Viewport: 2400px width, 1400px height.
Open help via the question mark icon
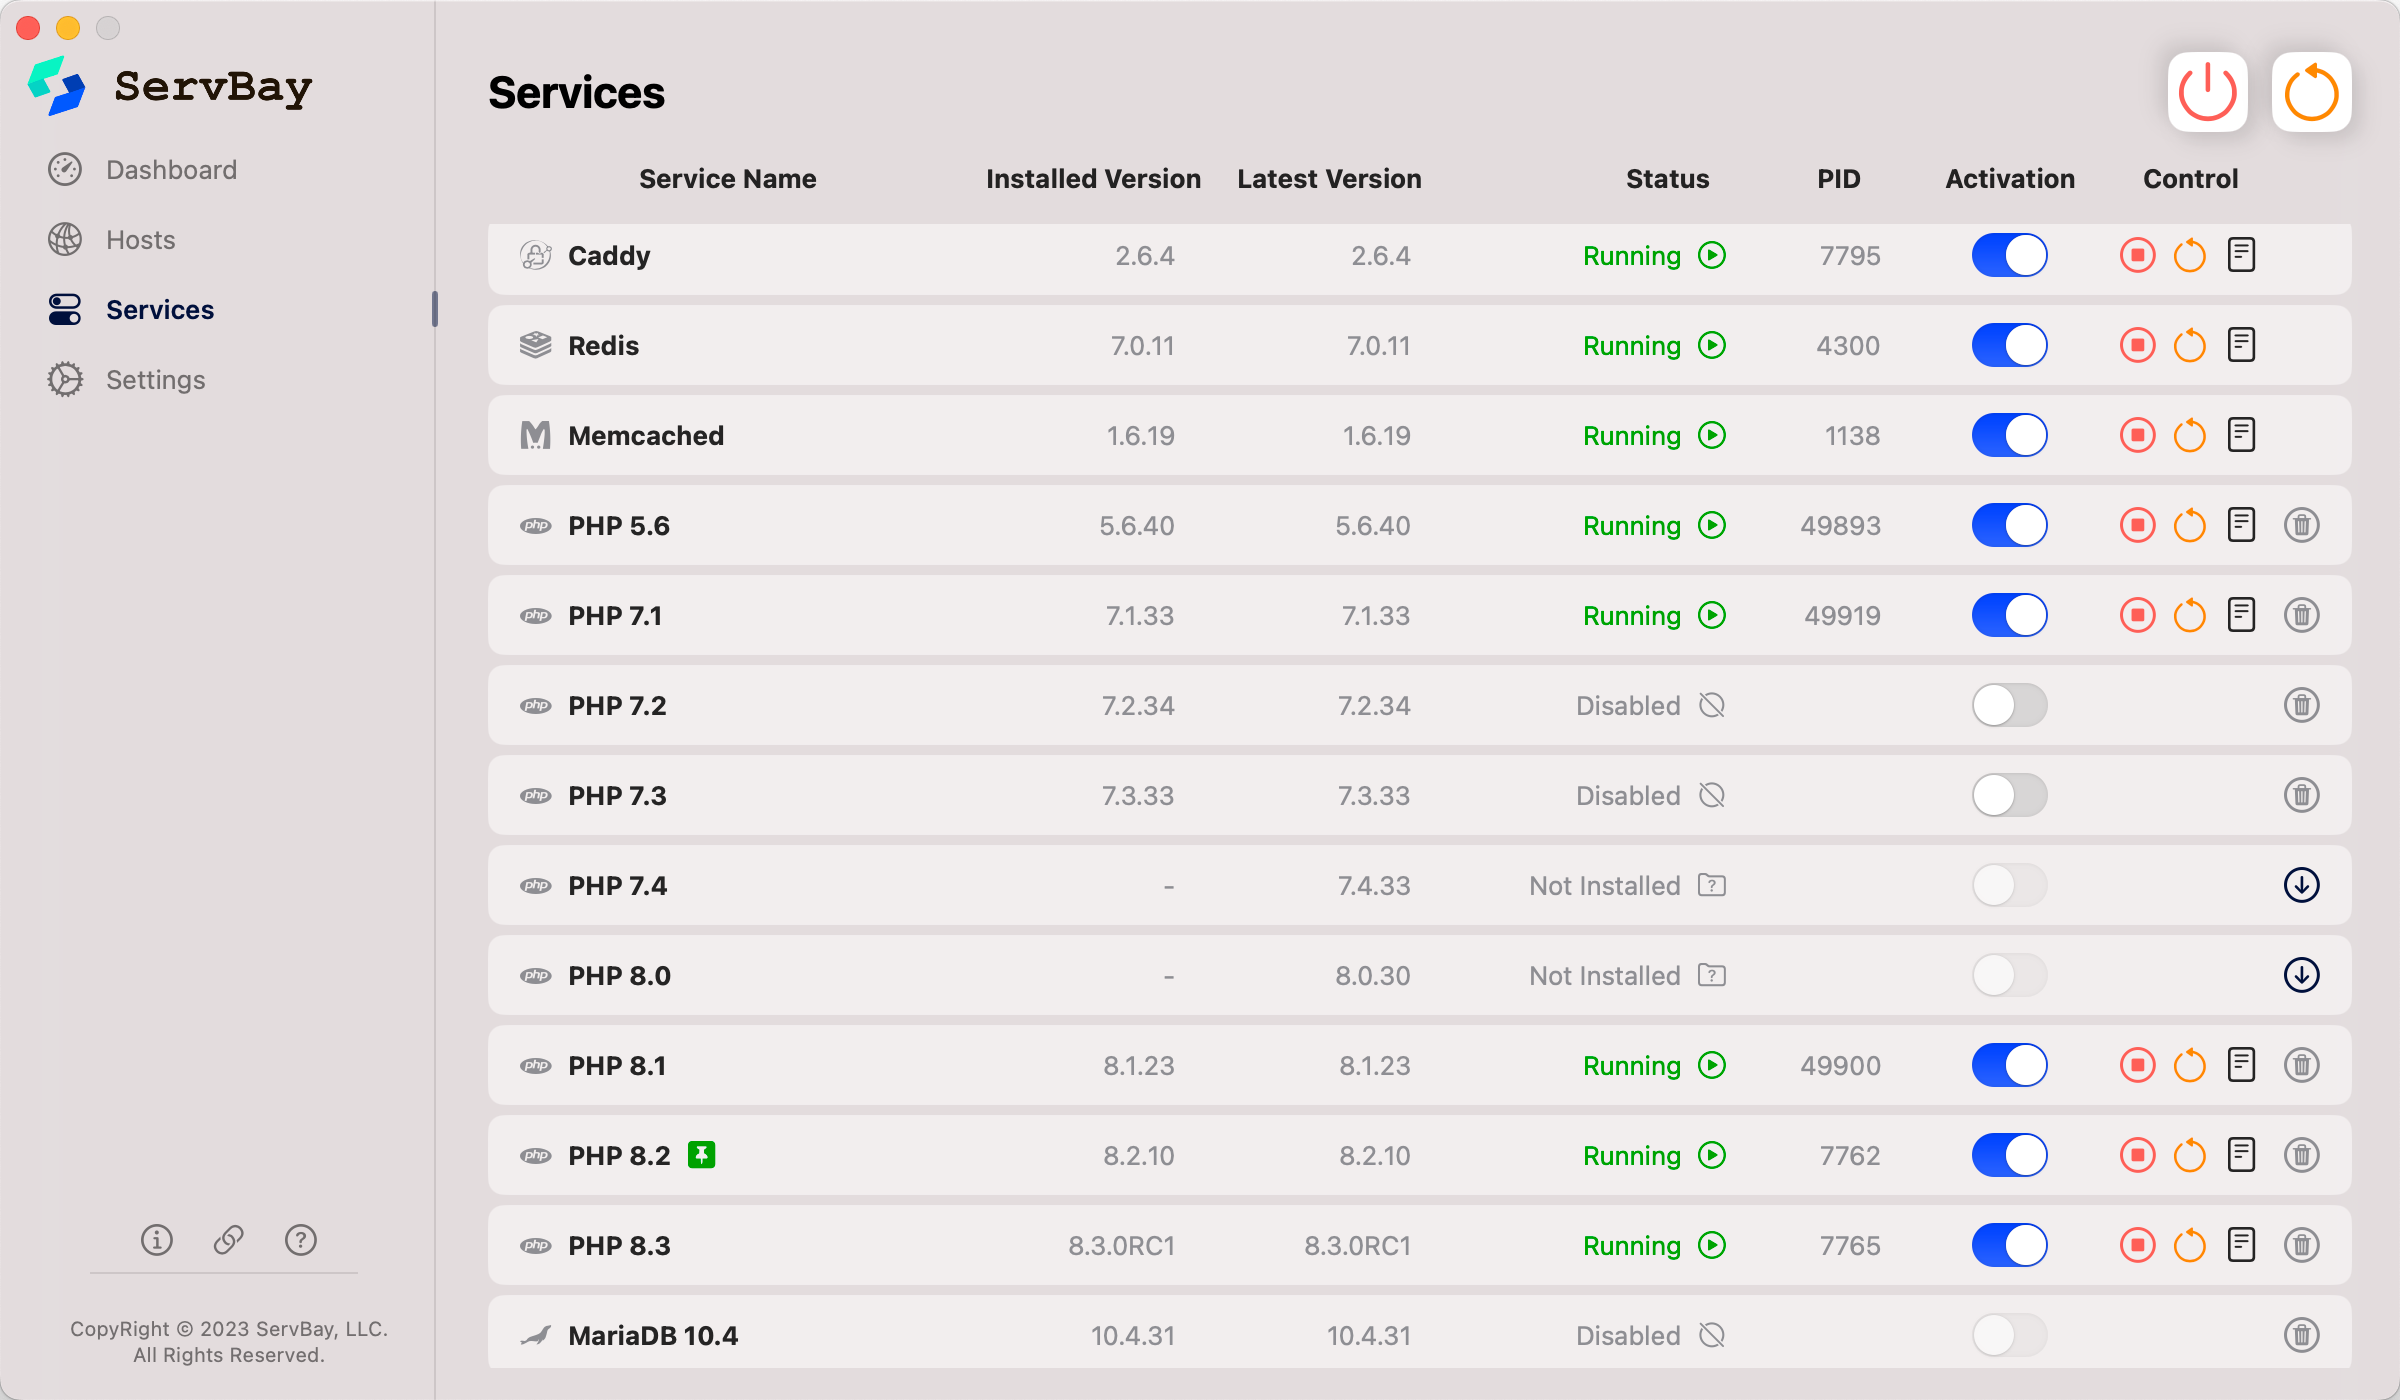pyautogui.click(x=300, y=1240)
